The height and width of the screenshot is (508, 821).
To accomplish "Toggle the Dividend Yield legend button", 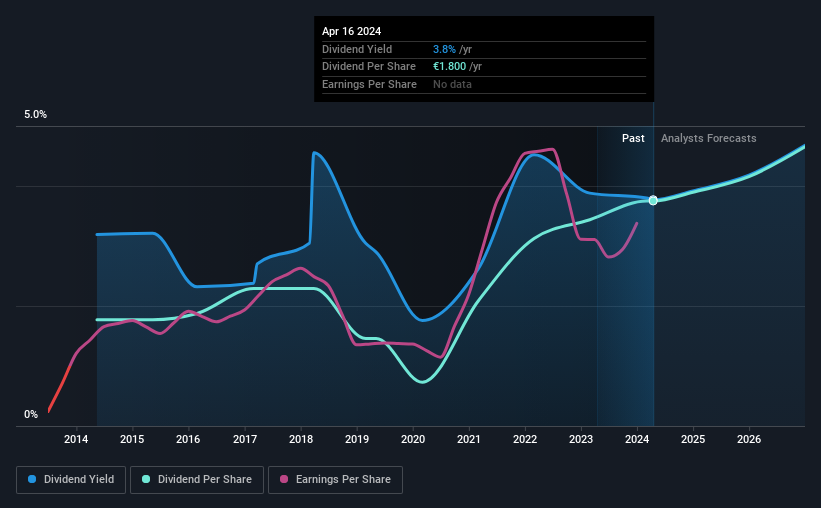I will click(x=71, y=480).
